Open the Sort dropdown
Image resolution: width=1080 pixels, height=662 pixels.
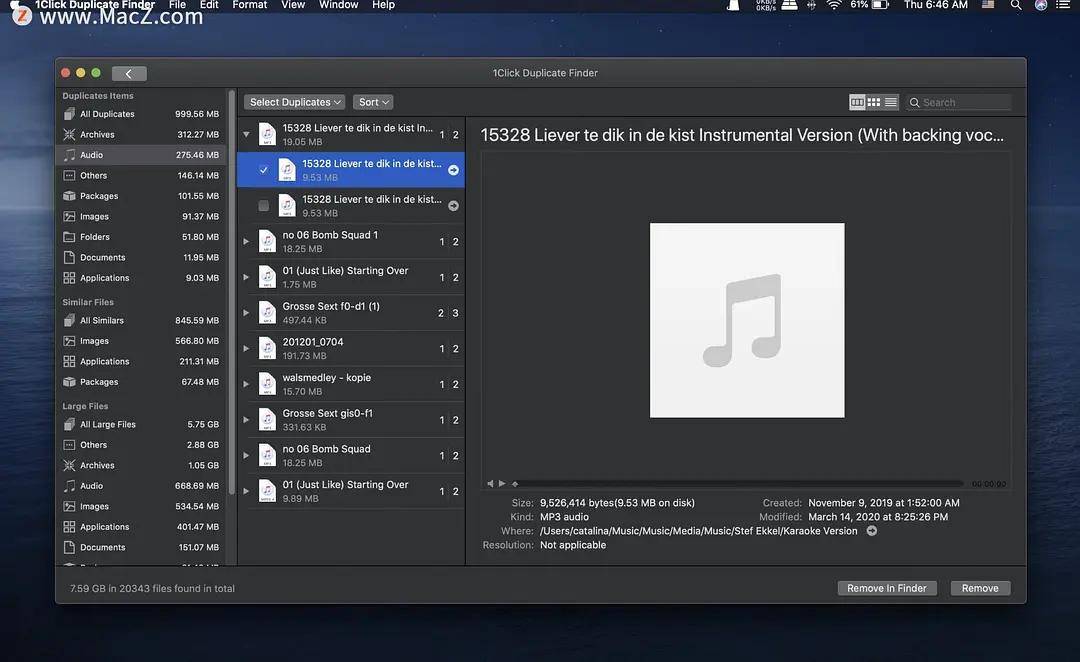372,102
